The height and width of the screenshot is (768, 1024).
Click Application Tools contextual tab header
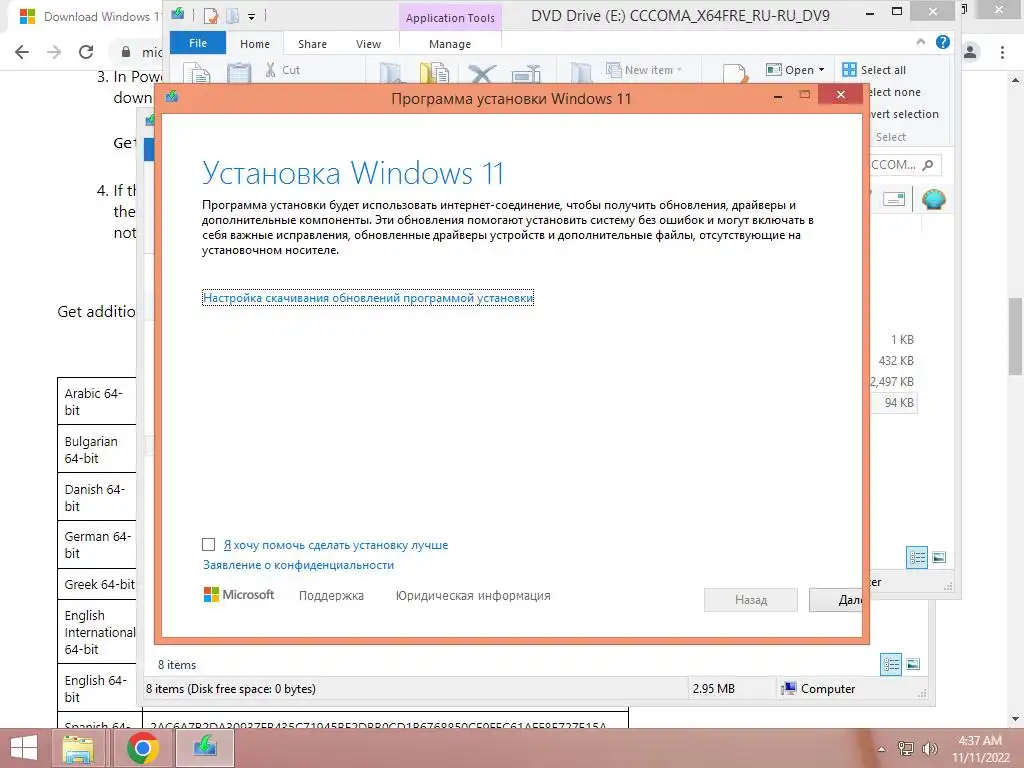coord(450,18)
